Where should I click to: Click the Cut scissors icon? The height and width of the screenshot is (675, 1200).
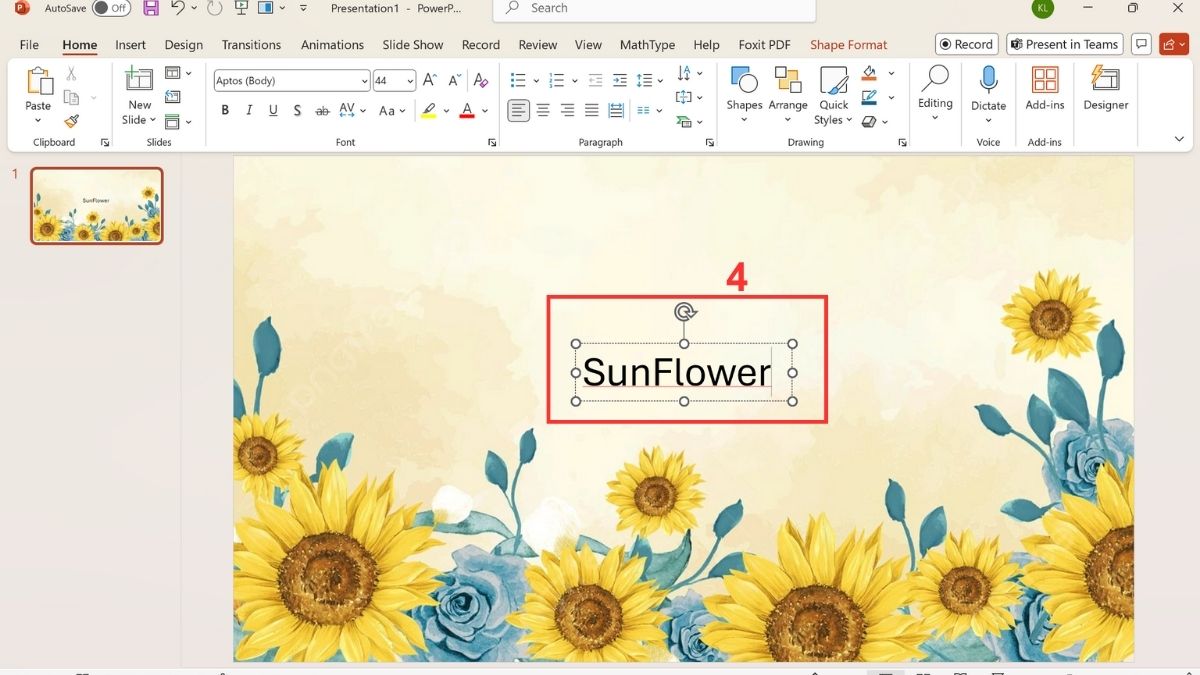pos(71,74)
